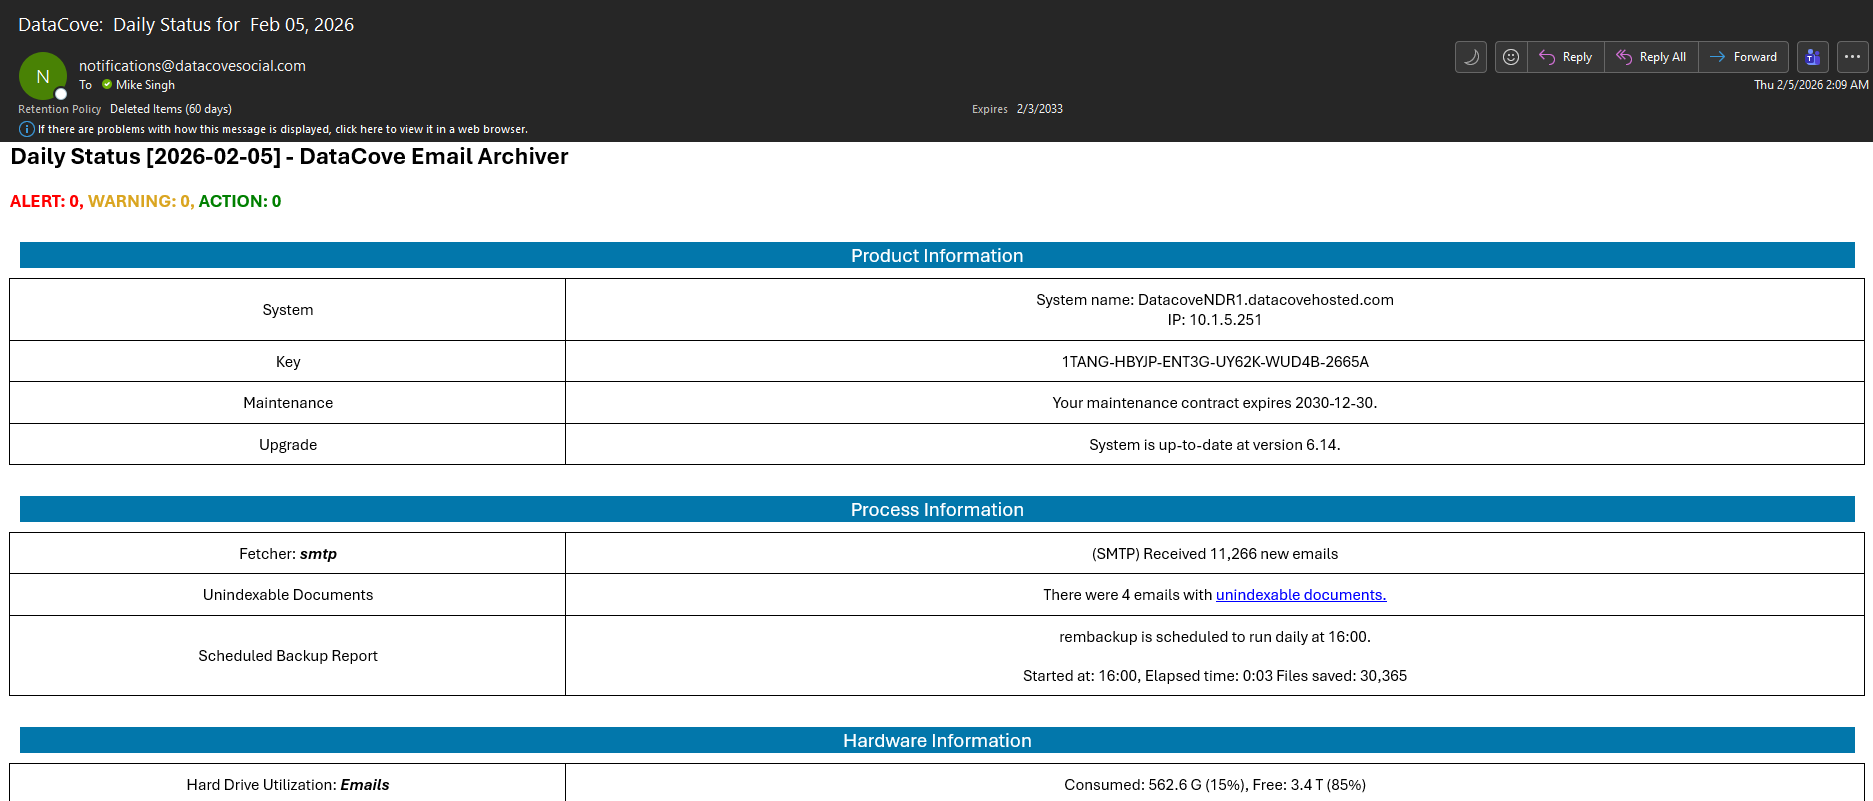1873x801 pixels.
Task: Select Received 11,266 new emails text
Action: tap(1215, 554)
